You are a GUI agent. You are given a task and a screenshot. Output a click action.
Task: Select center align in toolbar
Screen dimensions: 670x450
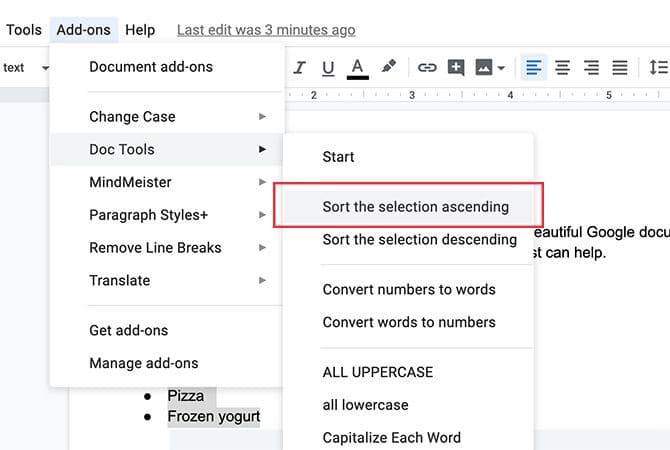pos(563,68)
